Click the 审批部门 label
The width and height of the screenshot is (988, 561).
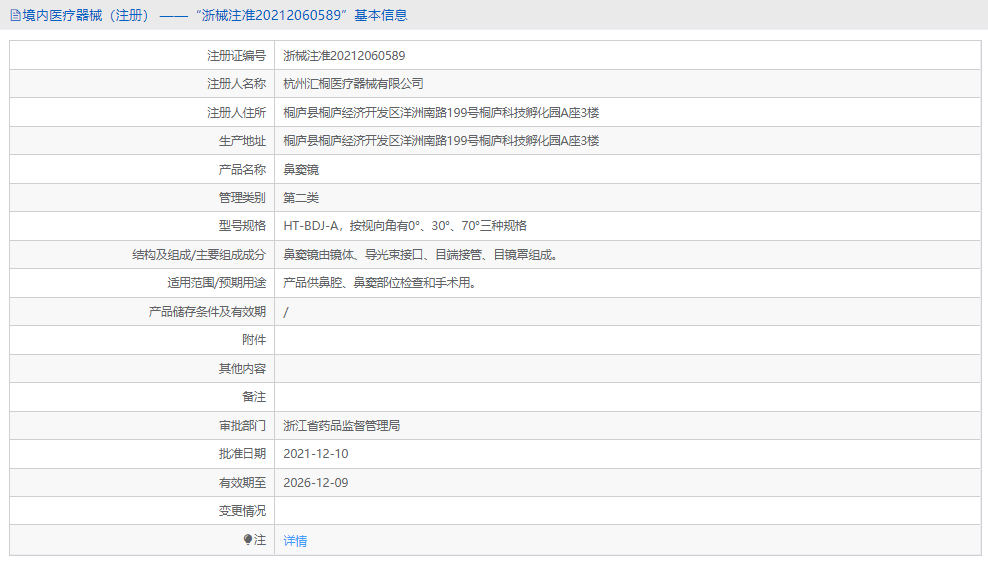click(x=242, y=426)
